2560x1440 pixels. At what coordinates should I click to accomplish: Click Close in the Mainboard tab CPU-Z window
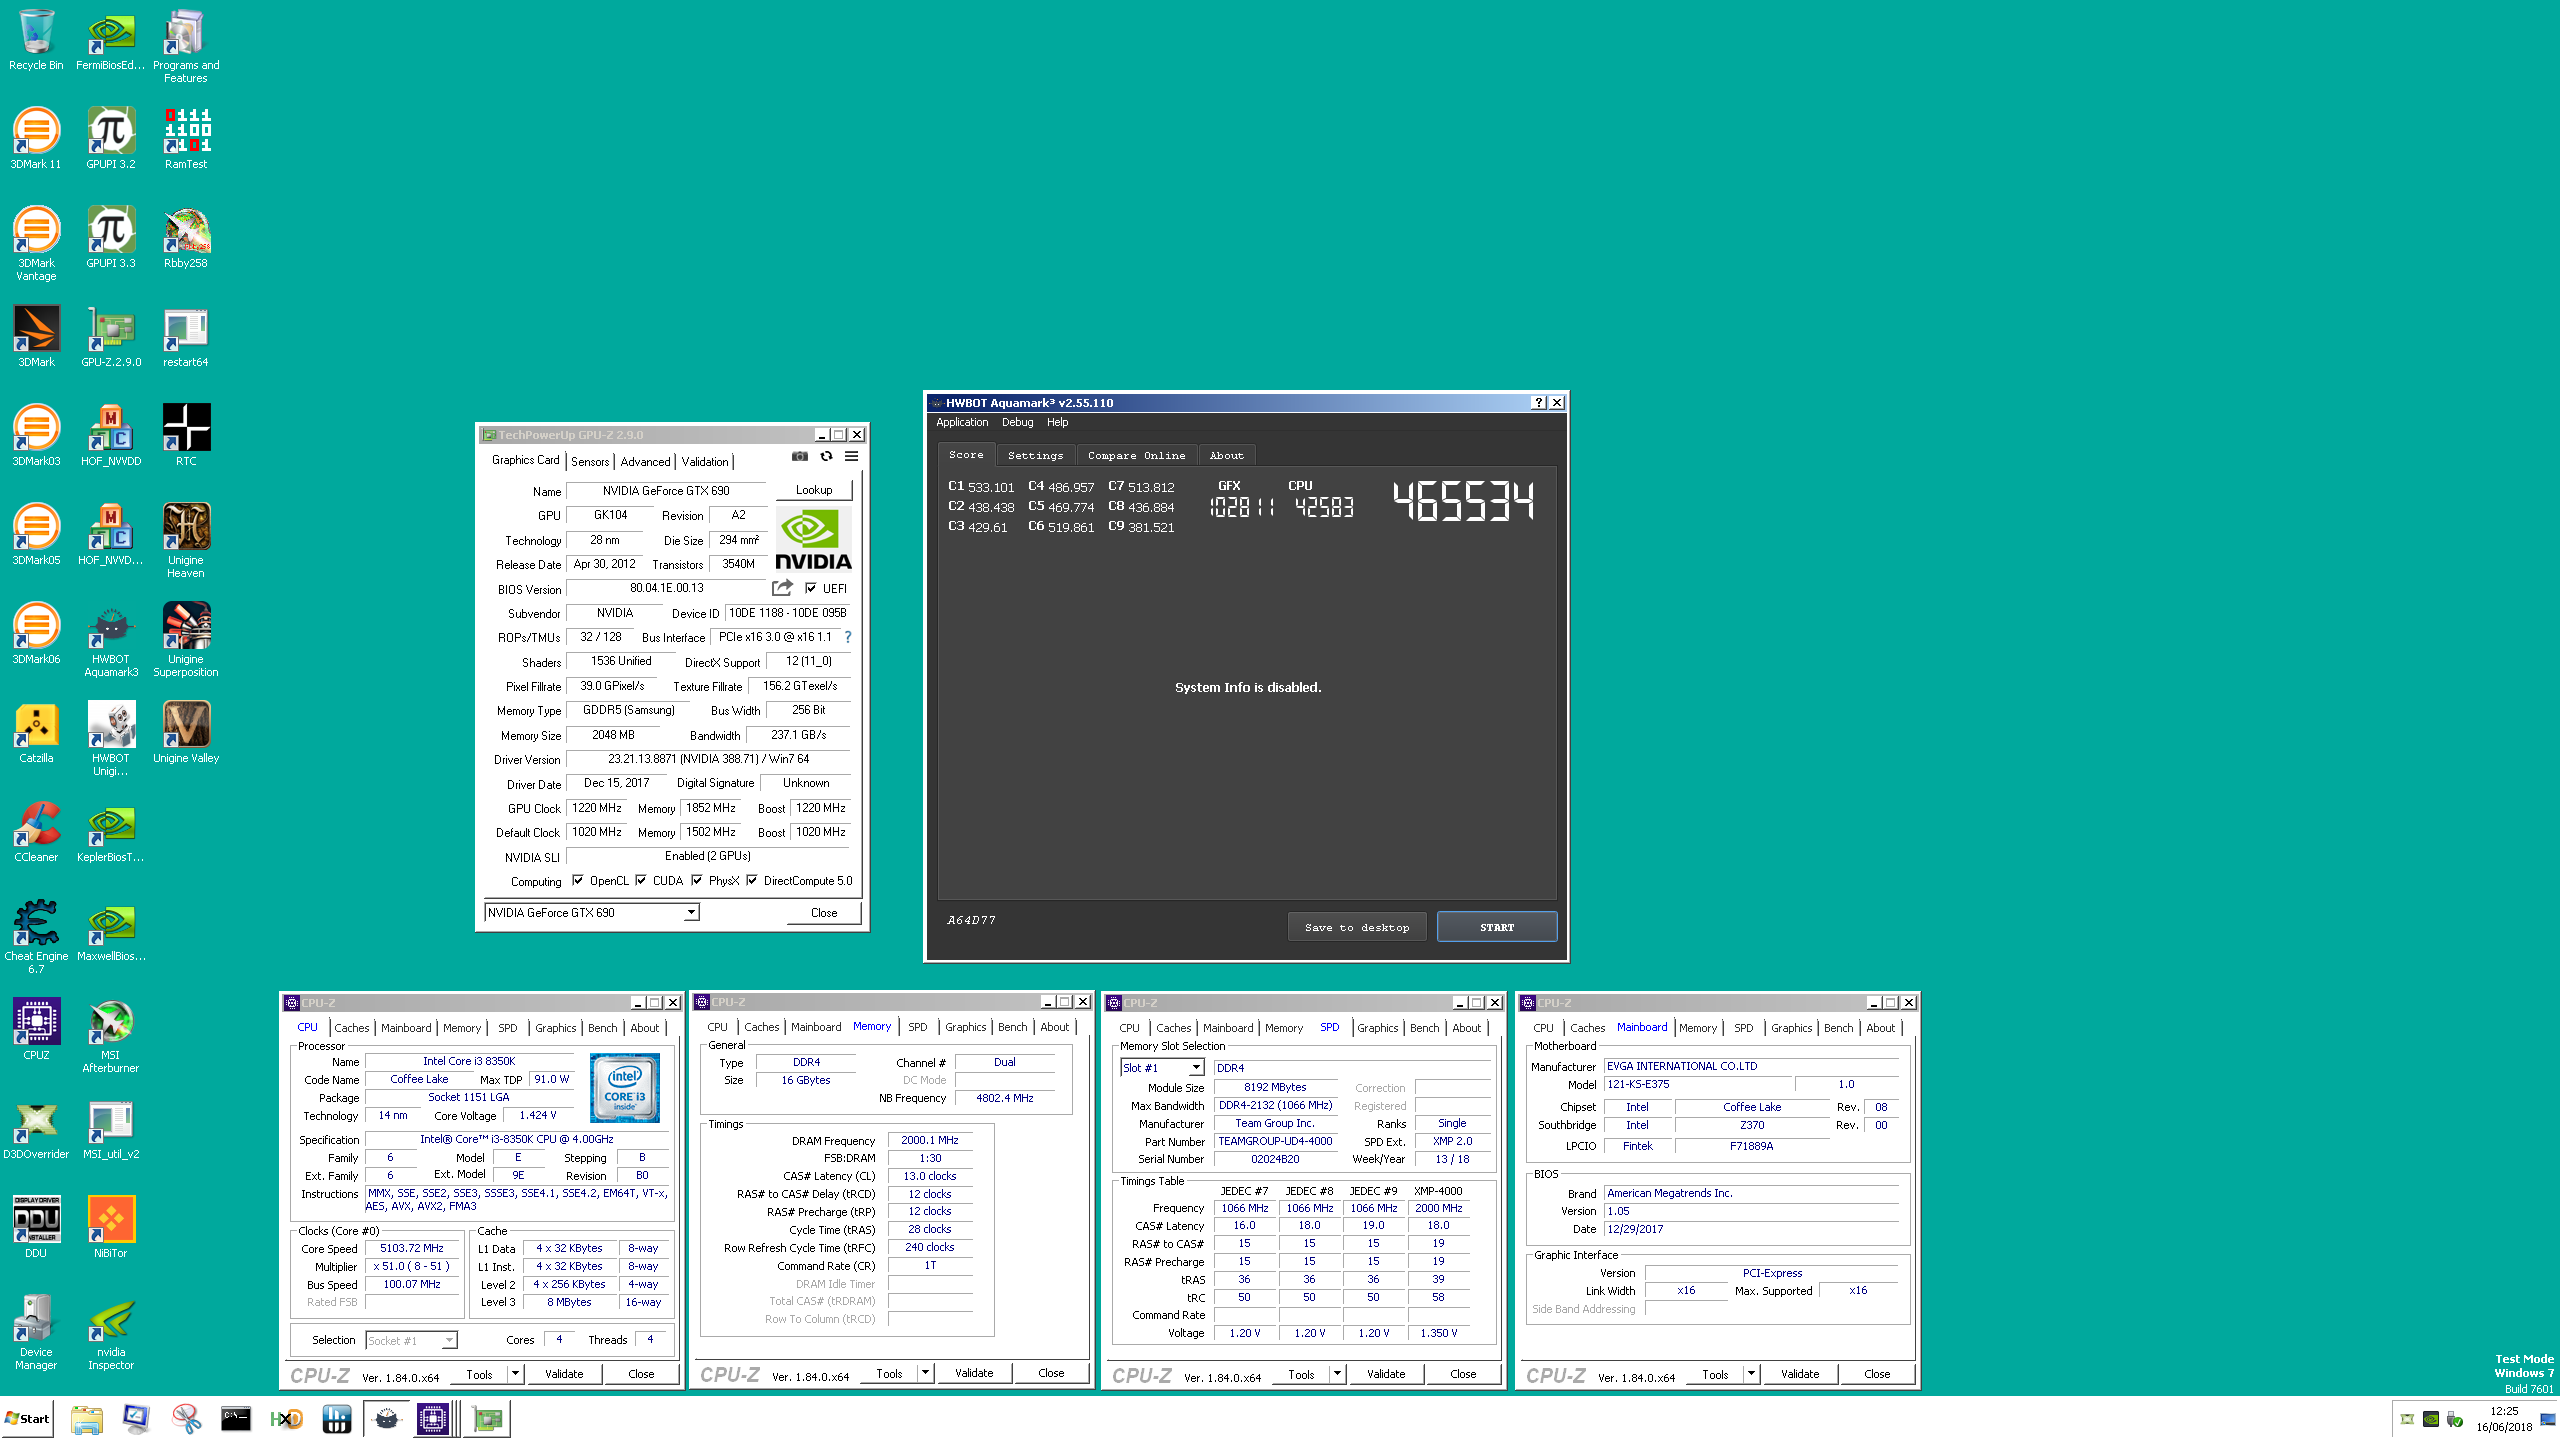(1877, 1374)
